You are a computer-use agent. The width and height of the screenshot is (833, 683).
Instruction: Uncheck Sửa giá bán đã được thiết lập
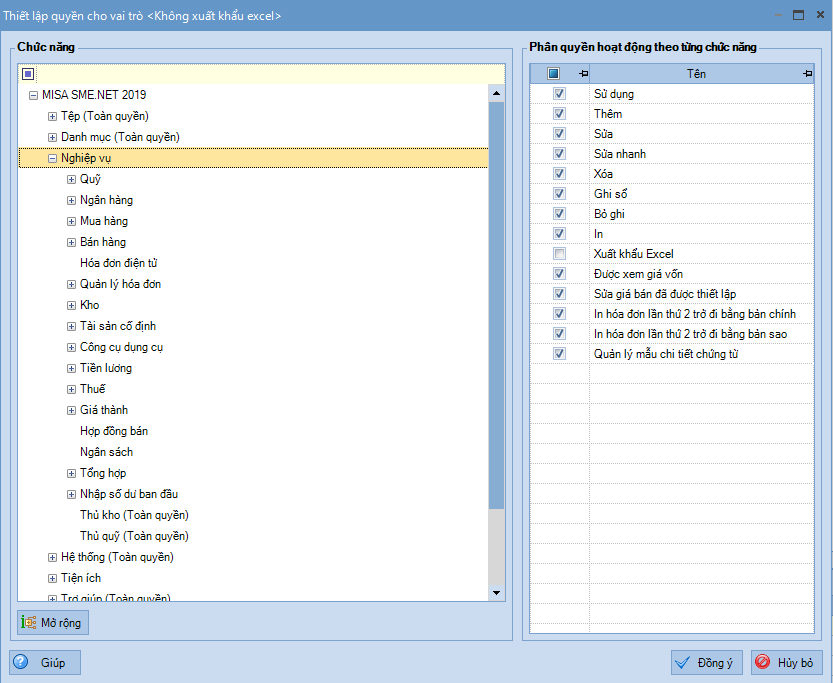coord(559,294)
